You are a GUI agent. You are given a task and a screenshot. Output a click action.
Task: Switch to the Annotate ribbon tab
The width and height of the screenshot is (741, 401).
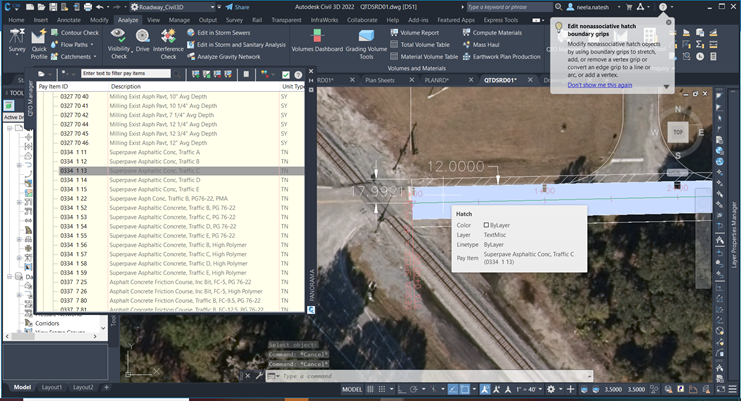coord(69,20)
